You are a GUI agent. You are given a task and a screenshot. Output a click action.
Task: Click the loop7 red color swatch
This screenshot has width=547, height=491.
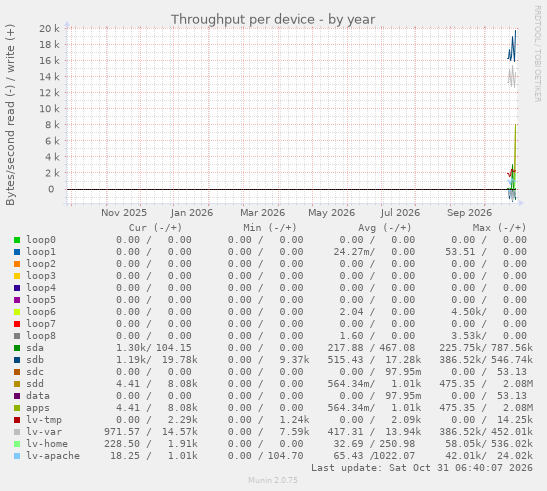coord(17,324)
